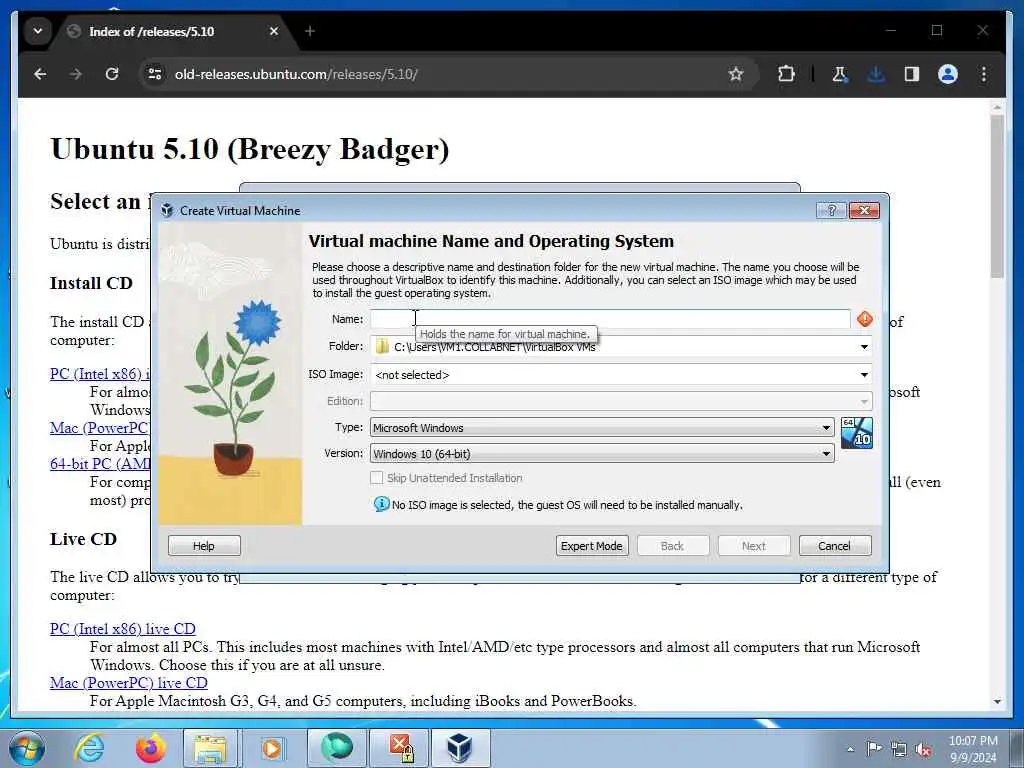The image size is (1024, 768).
Task: Click the Windows 10 64-bit OS icon
Action: point(856,433)
